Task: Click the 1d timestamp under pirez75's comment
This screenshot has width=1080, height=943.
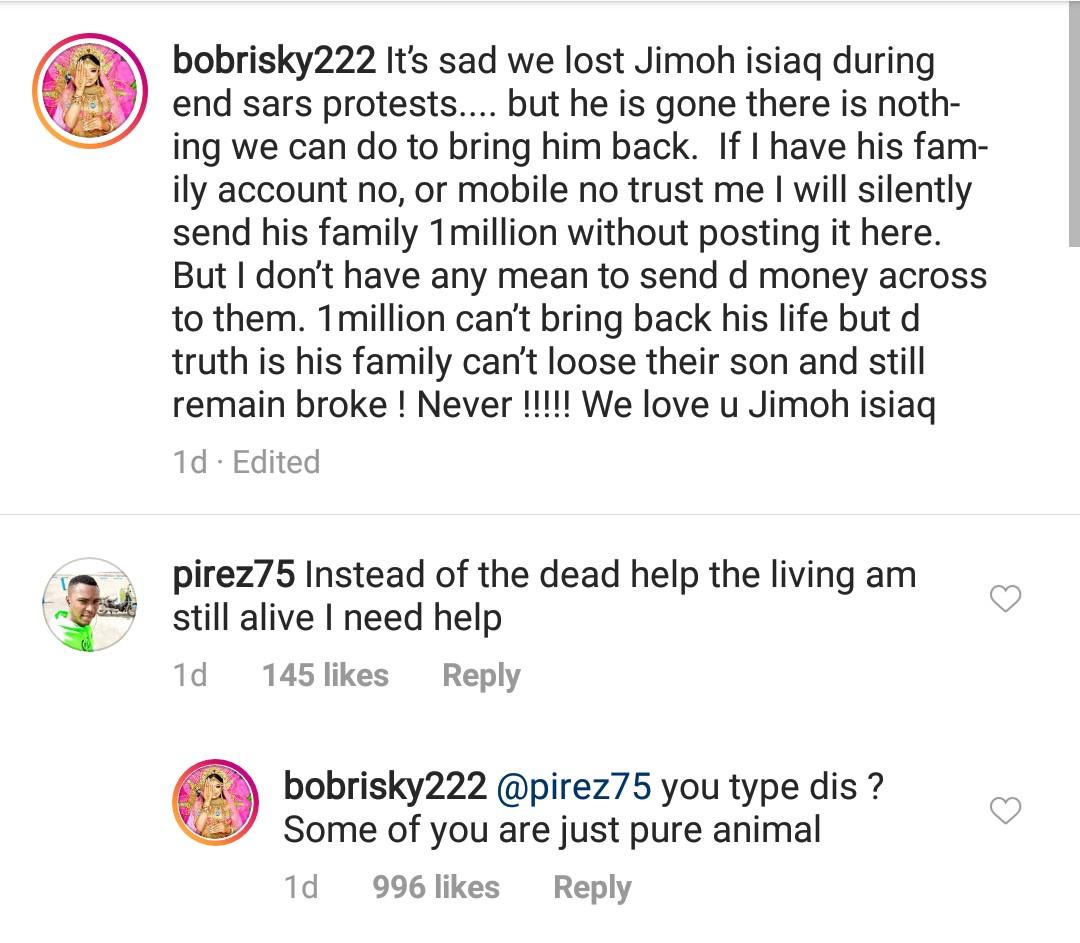Action: (x=190, y=676)
